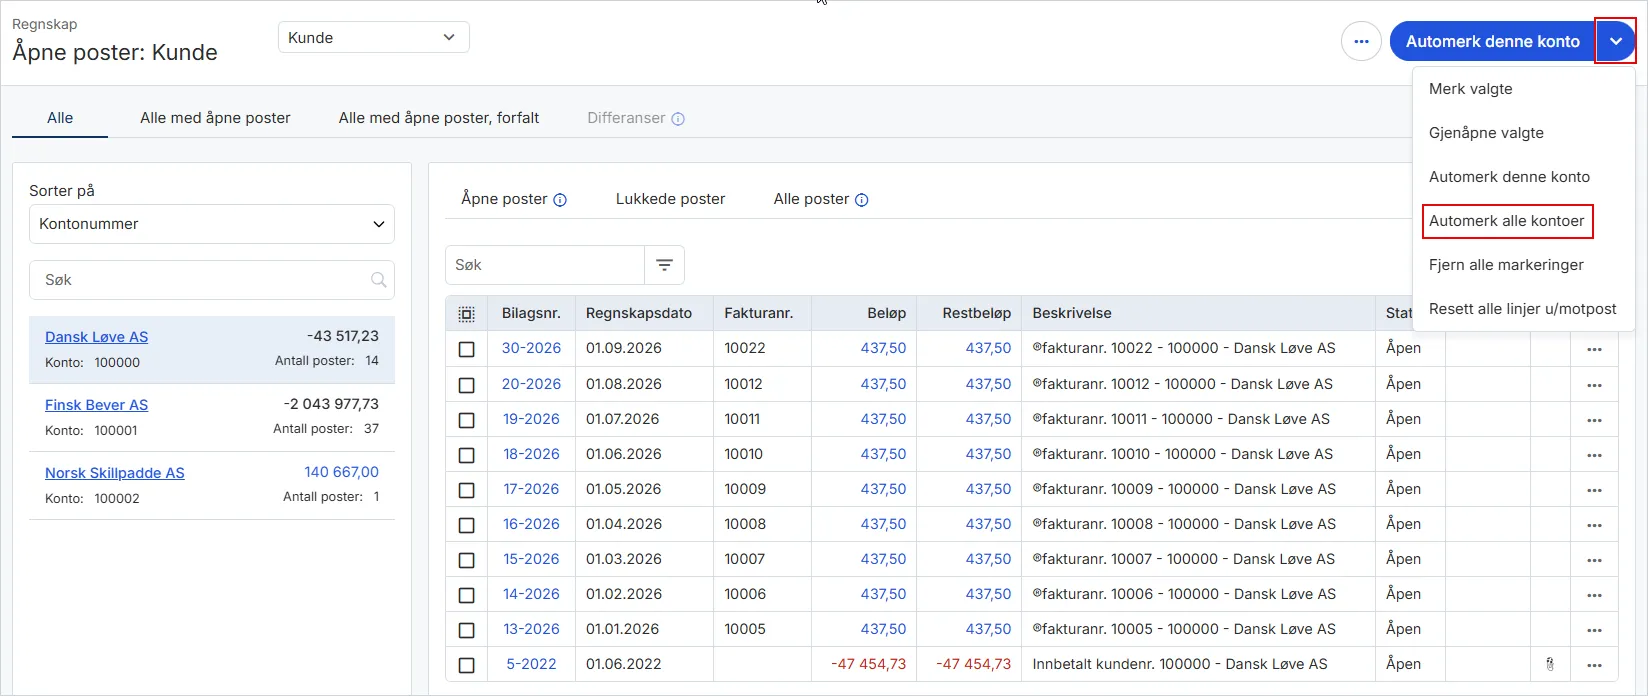The image size is (1648, 696).
Task: Click the magnifier icon in customer search
Action: 379,280
